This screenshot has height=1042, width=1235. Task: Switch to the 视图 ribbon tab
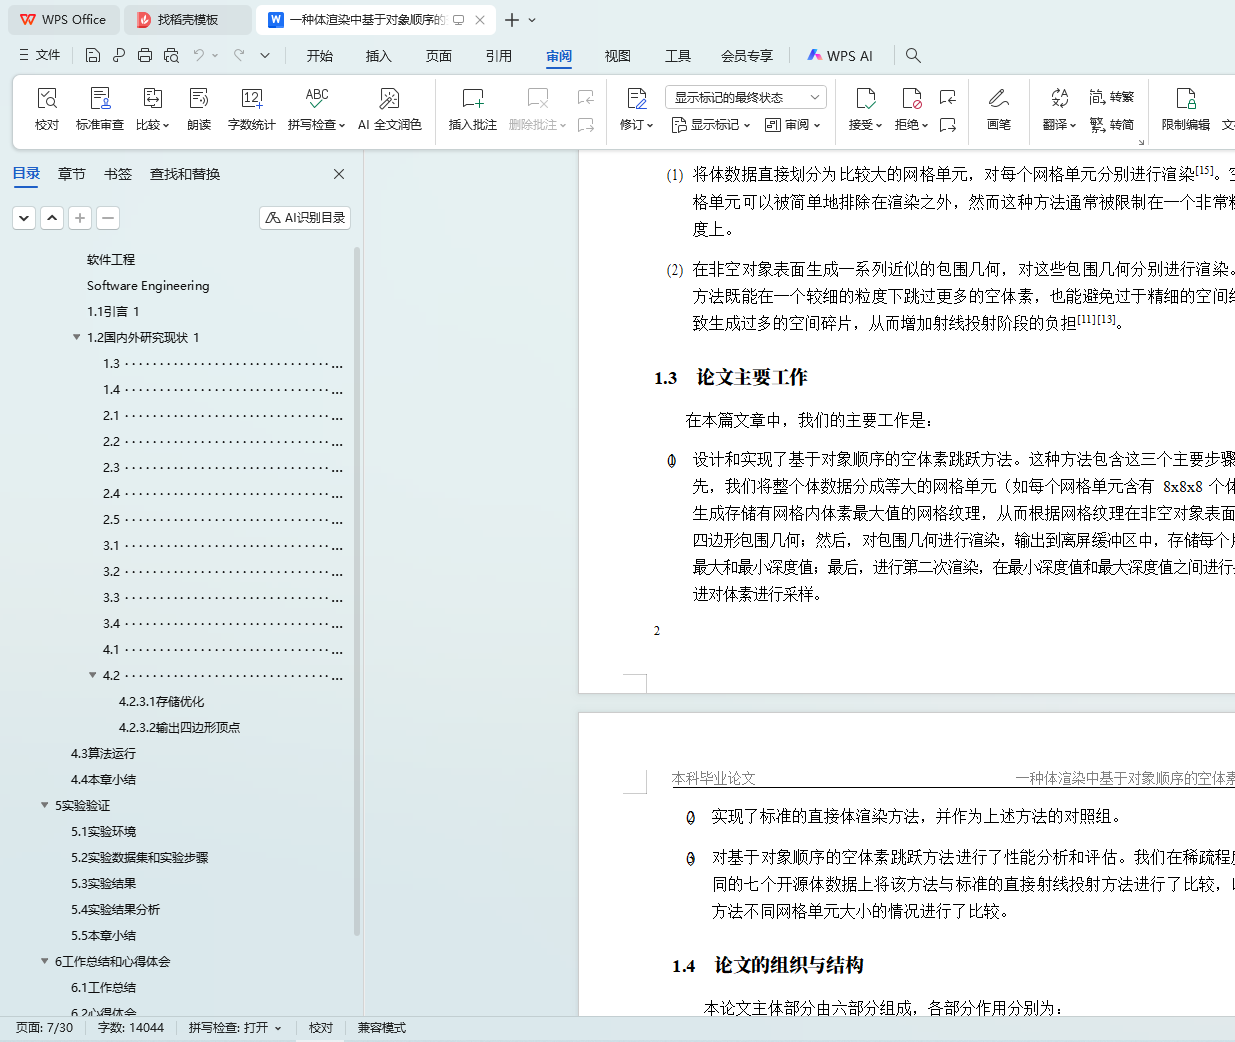click(x=618, y=56)
